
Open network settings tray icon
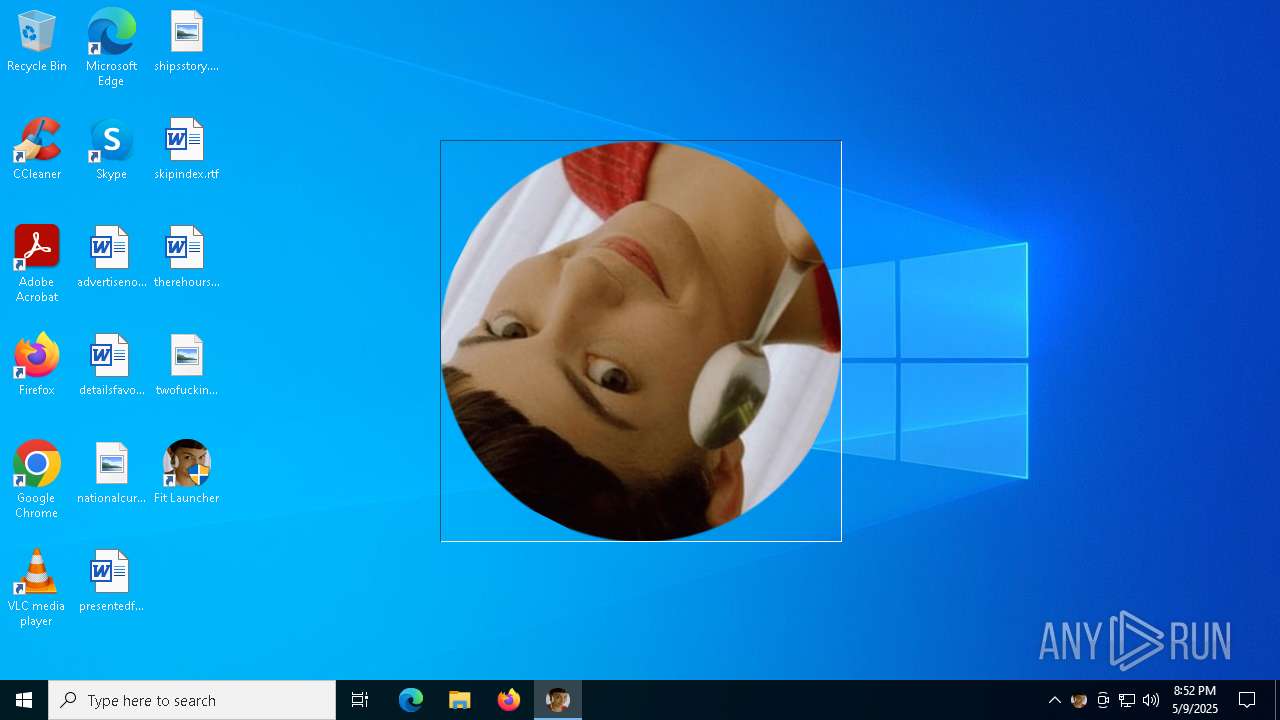(x=1127, y=700)
